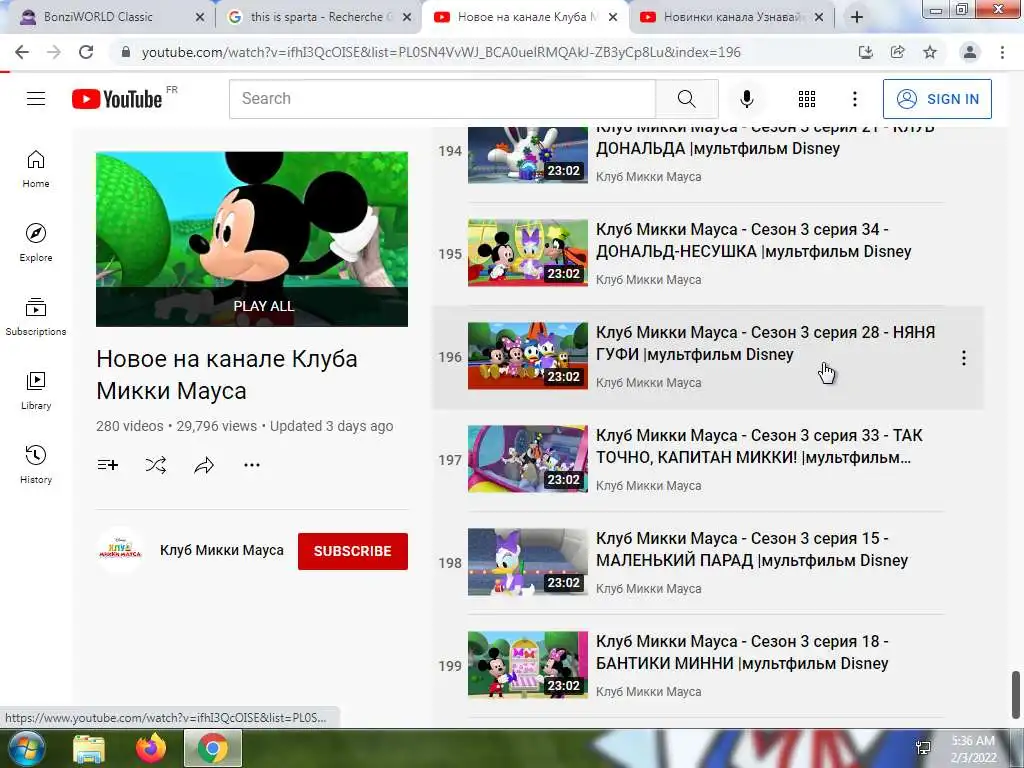Launch Firefox from the taskbar
The width and height of the screenshot is (1024, 768).
click(x=151, y=749)
